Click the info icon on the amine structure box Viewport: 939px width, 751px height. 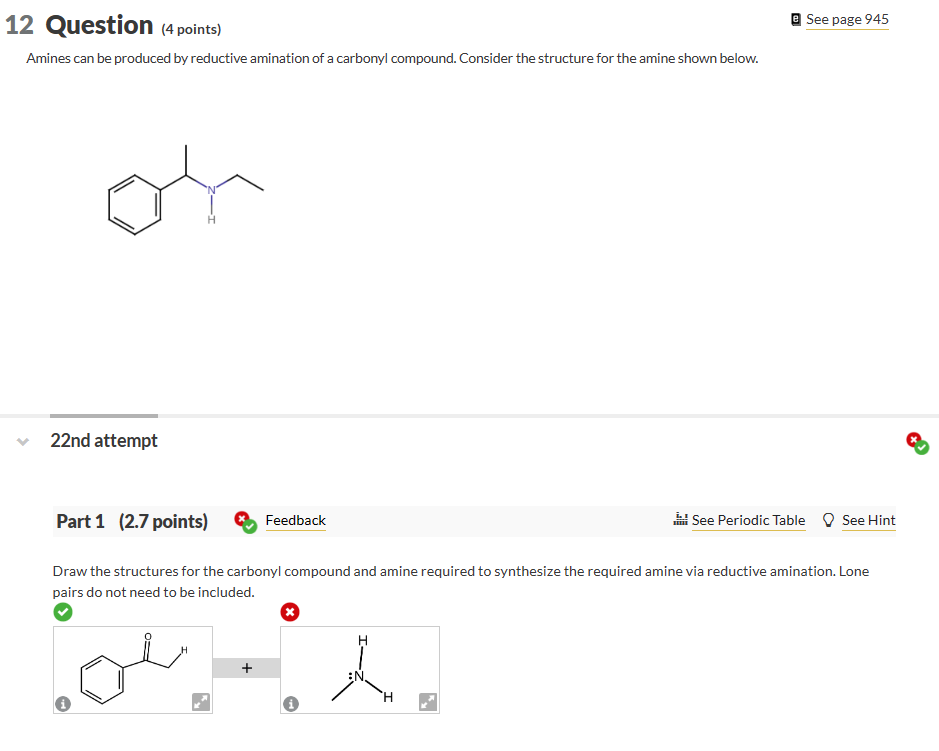click(x=290, y=704)
